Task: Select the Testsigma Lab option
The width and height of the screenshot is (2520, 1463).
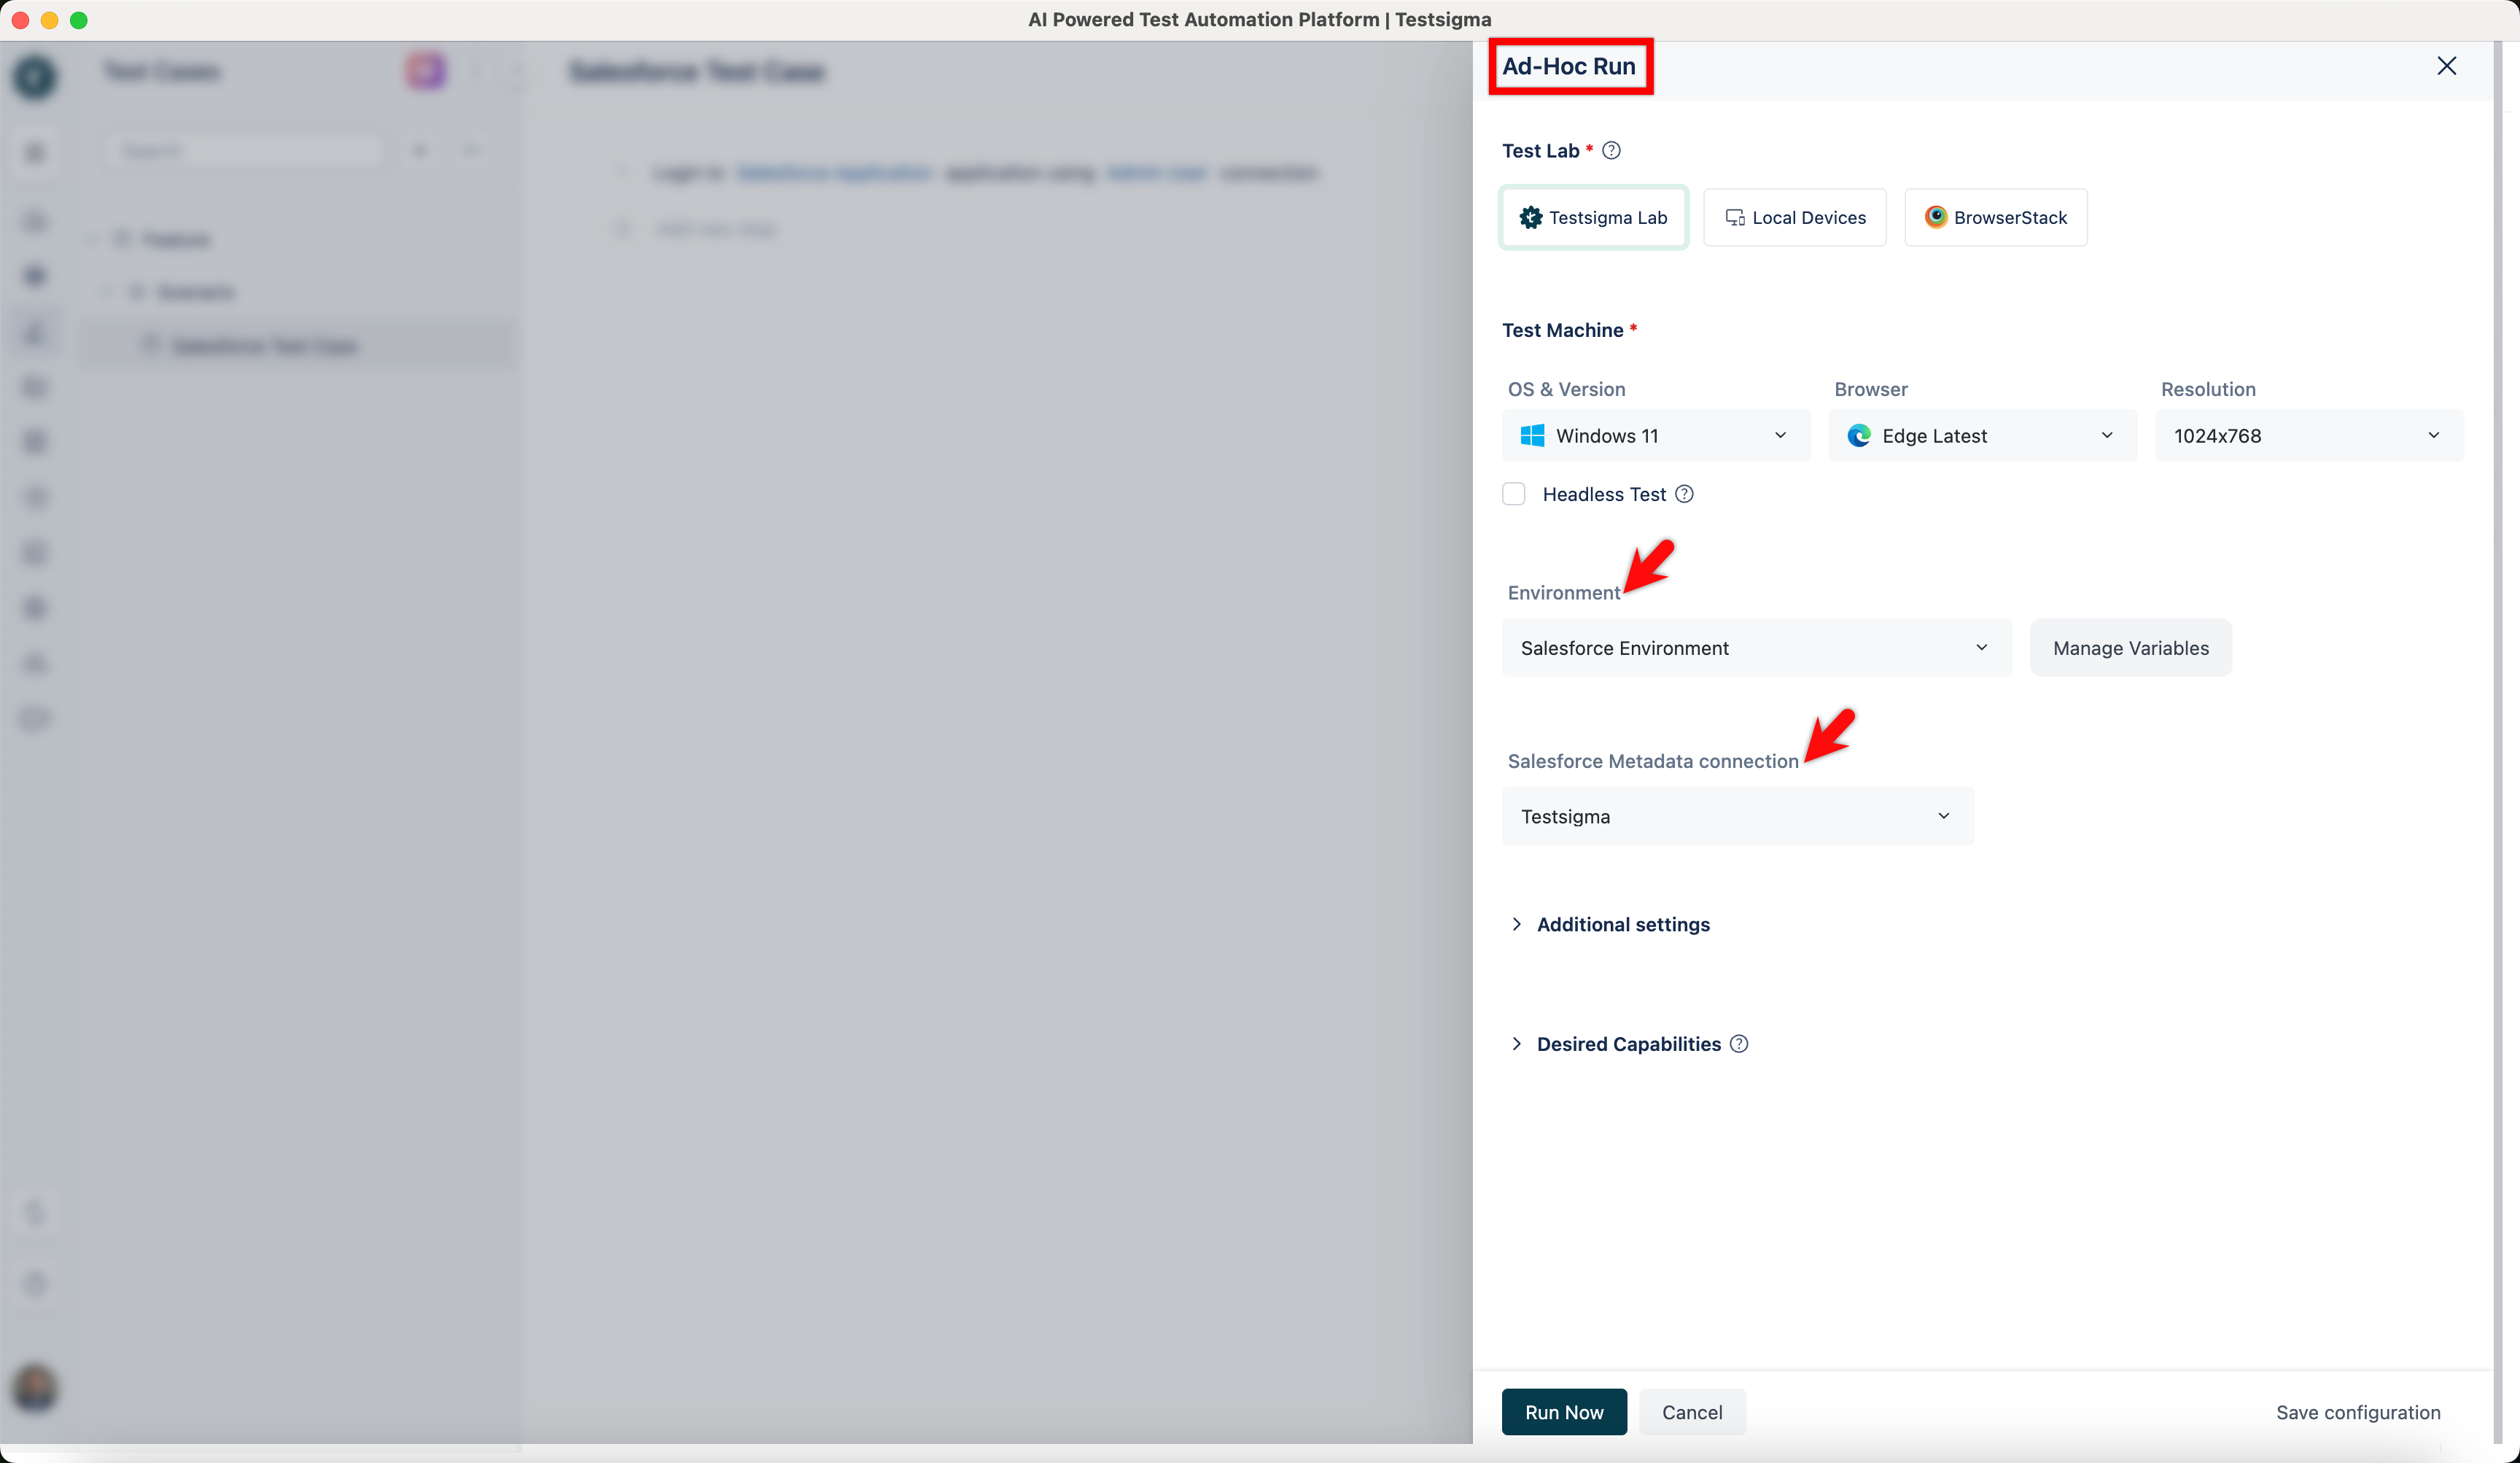Action: [x=1594, y=217]
